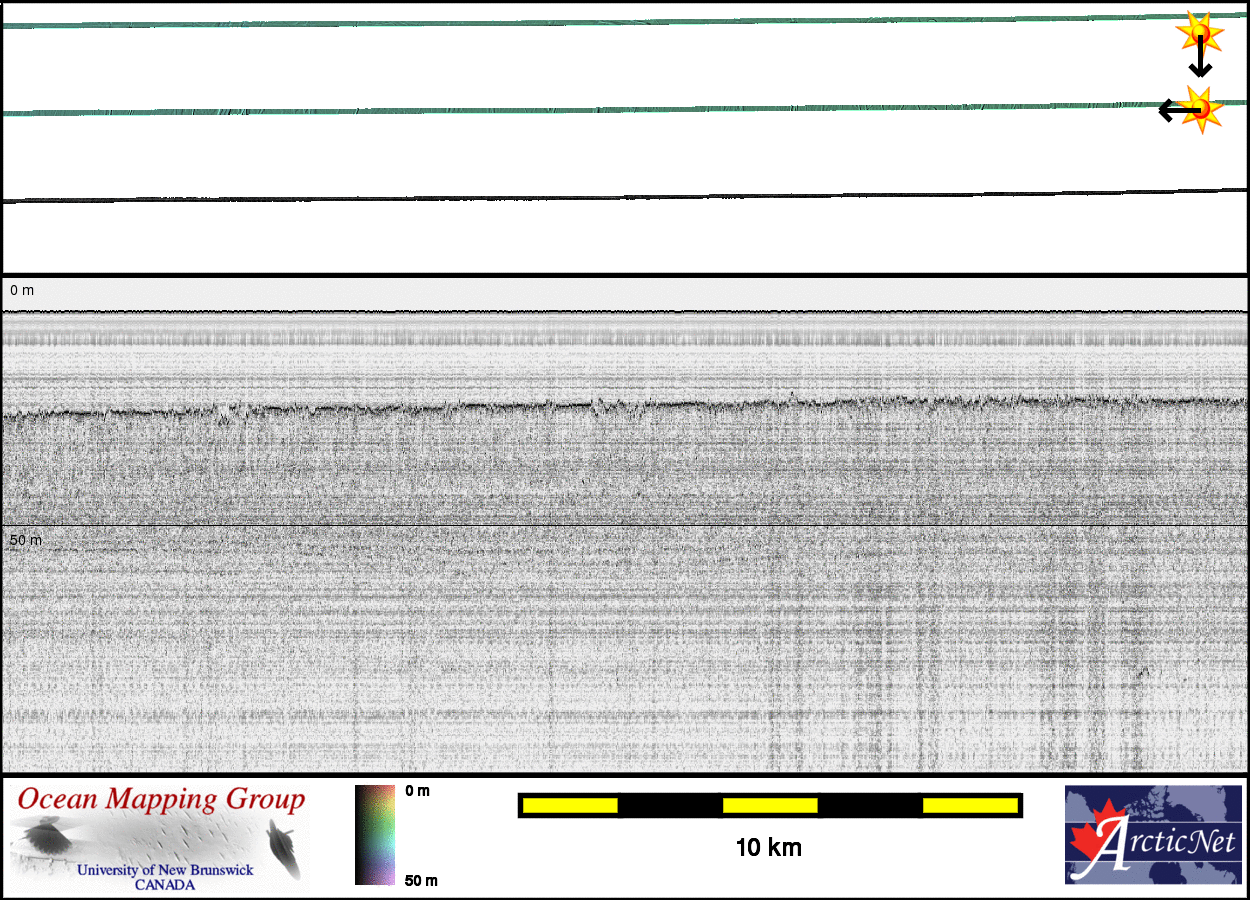The height and width of the screenshot is (900, 1250).
Task: Click the 0 m label beside the color legend
Action: pos(417,791)
